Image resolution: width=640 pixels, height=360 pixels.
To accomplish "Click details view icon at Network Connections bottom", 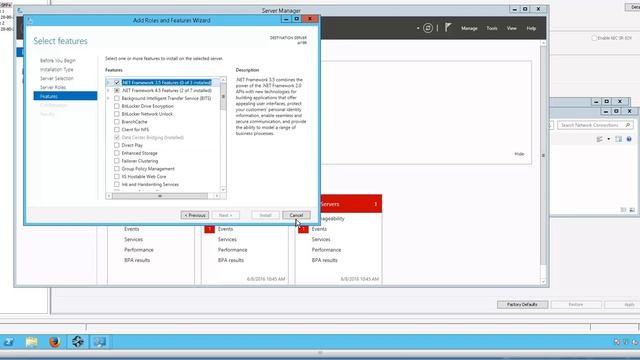I will click(x=623, y=210).
